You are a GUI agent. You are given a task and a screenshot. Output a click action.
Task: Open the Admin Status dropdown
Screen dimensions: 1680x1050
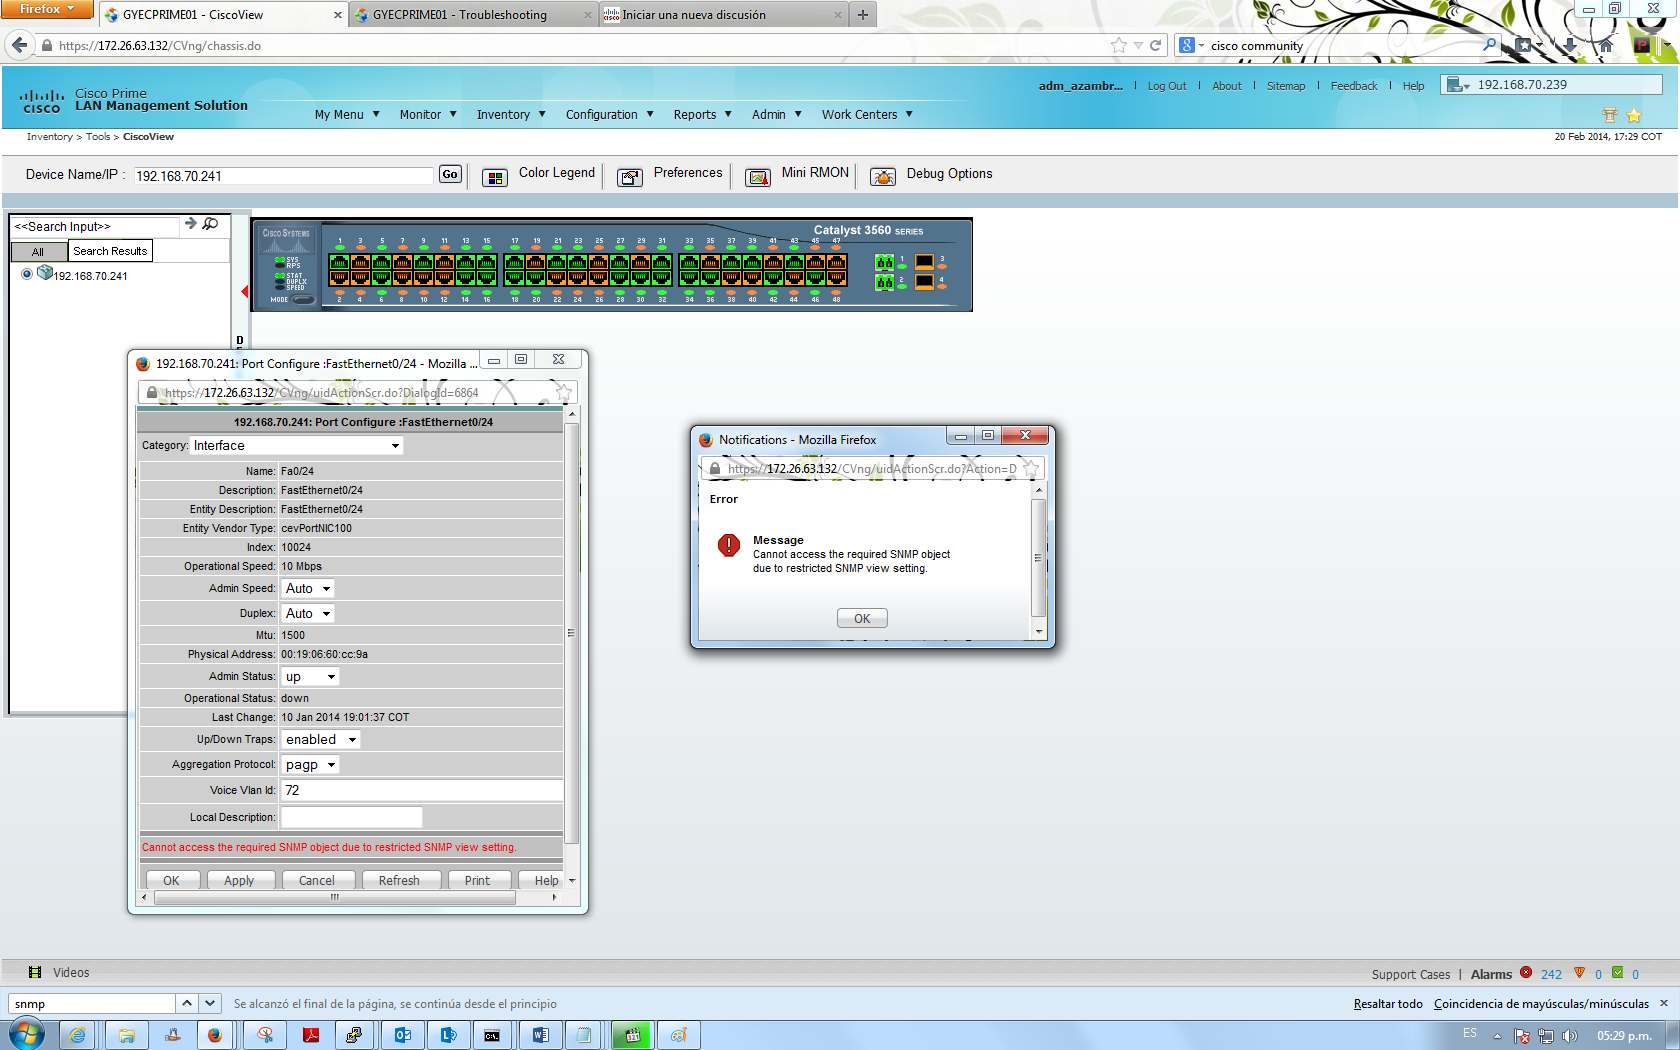click(310, 677)
